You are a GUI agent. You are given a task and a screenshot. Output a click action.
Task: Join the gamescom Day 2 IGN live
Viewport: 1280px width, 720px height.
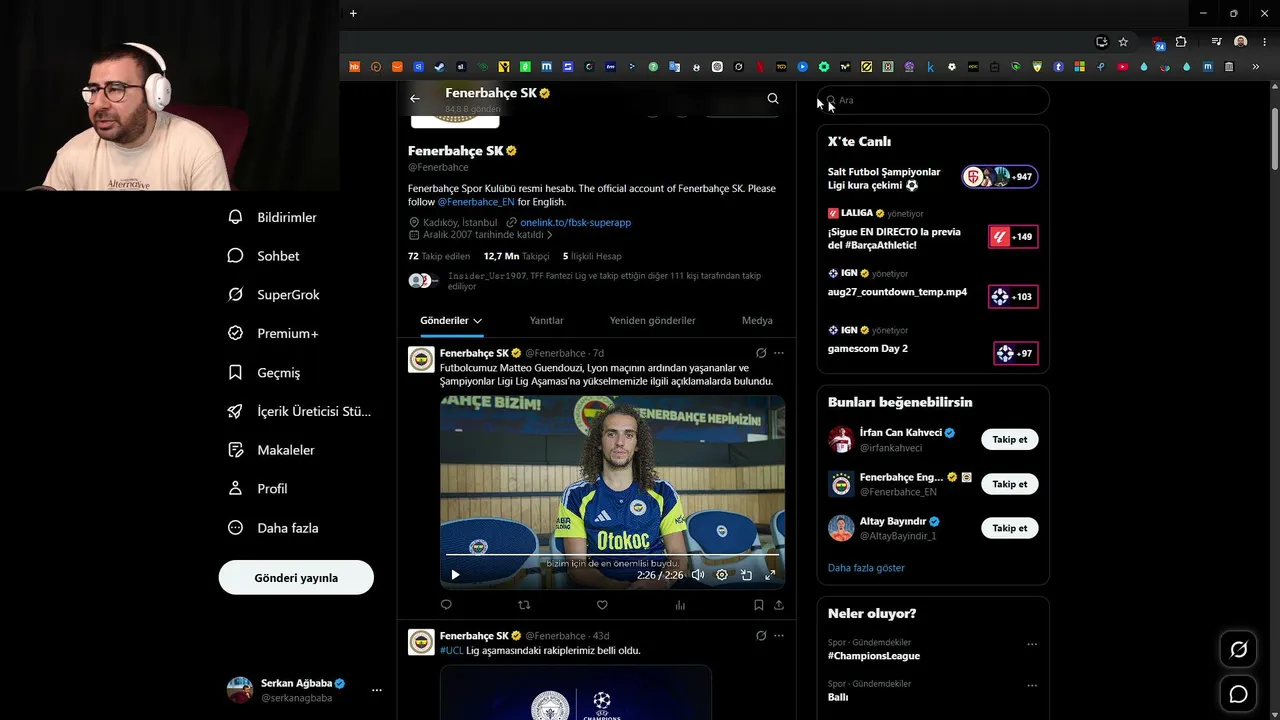(x=1016, y=353)
